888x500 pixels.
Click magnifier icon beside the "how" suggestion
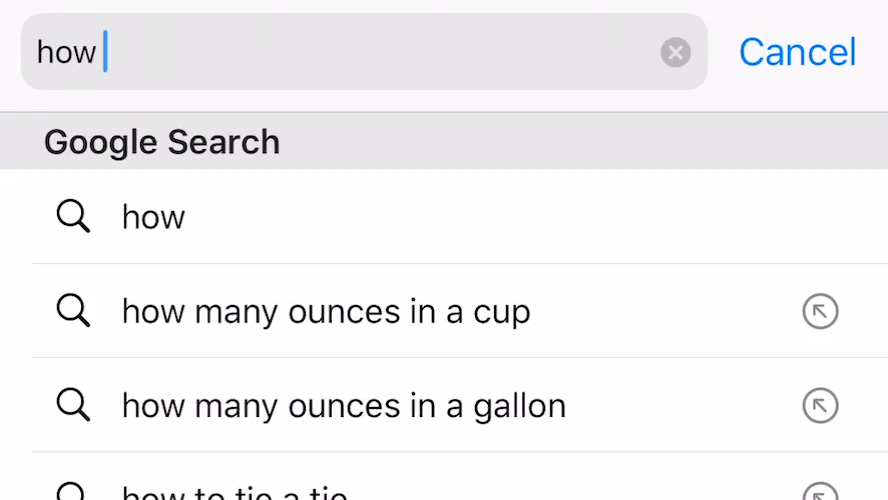[x=73, y=216]
